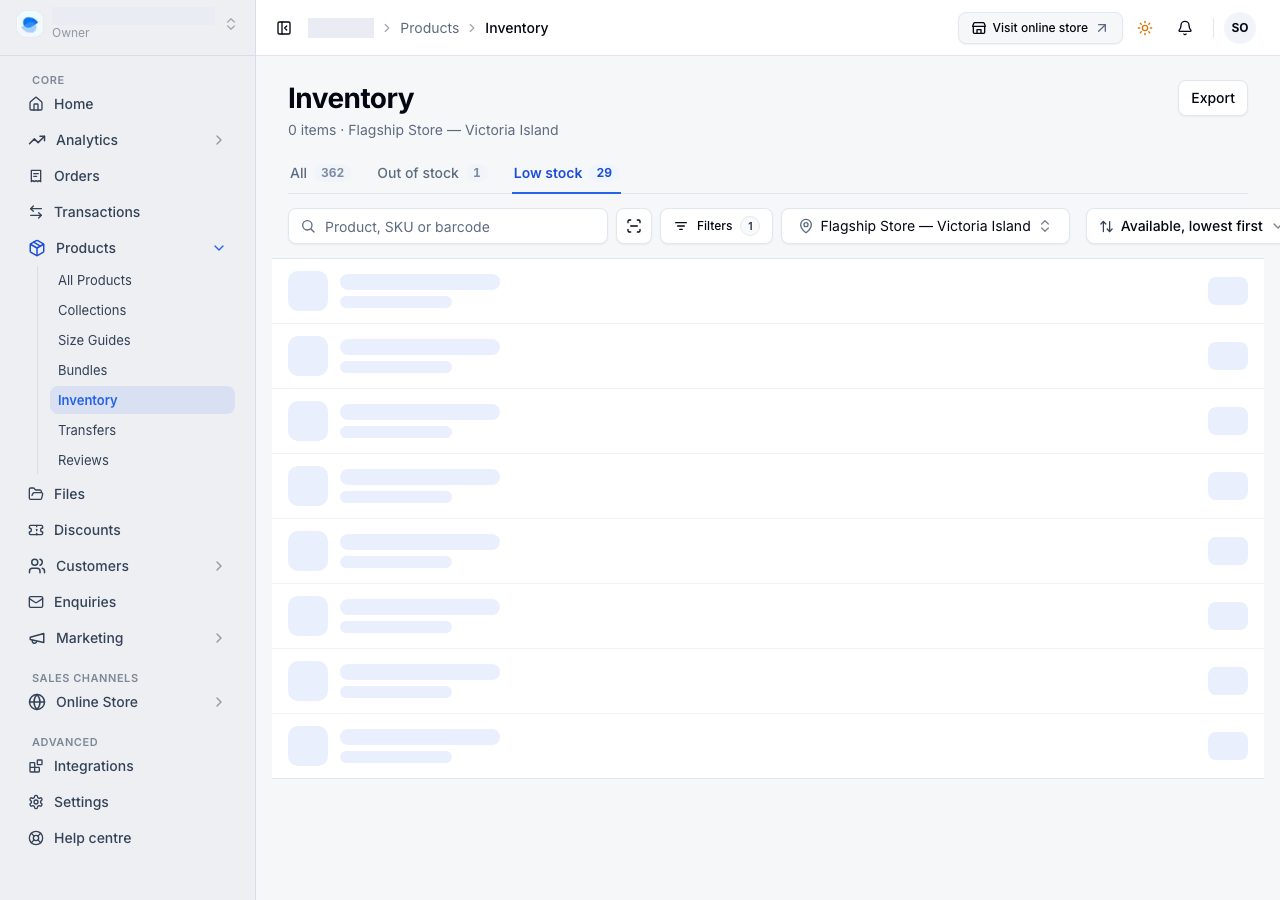Open Collections in sidebar

(142, 310)
